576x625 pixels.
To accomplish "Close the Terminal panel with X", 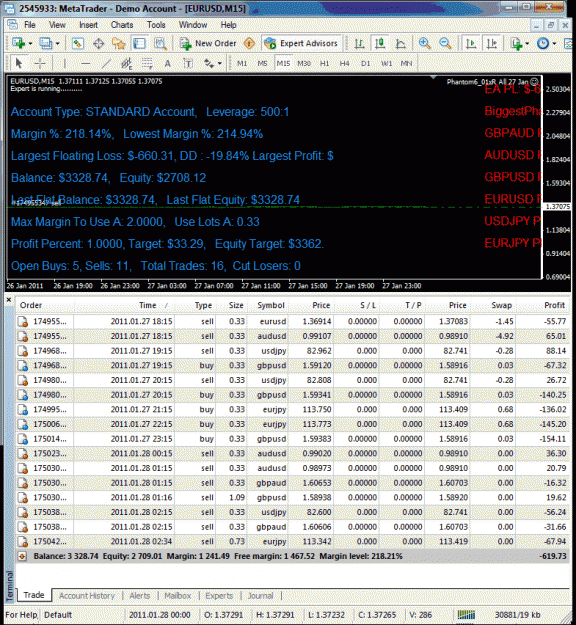I will click(9, 299).
